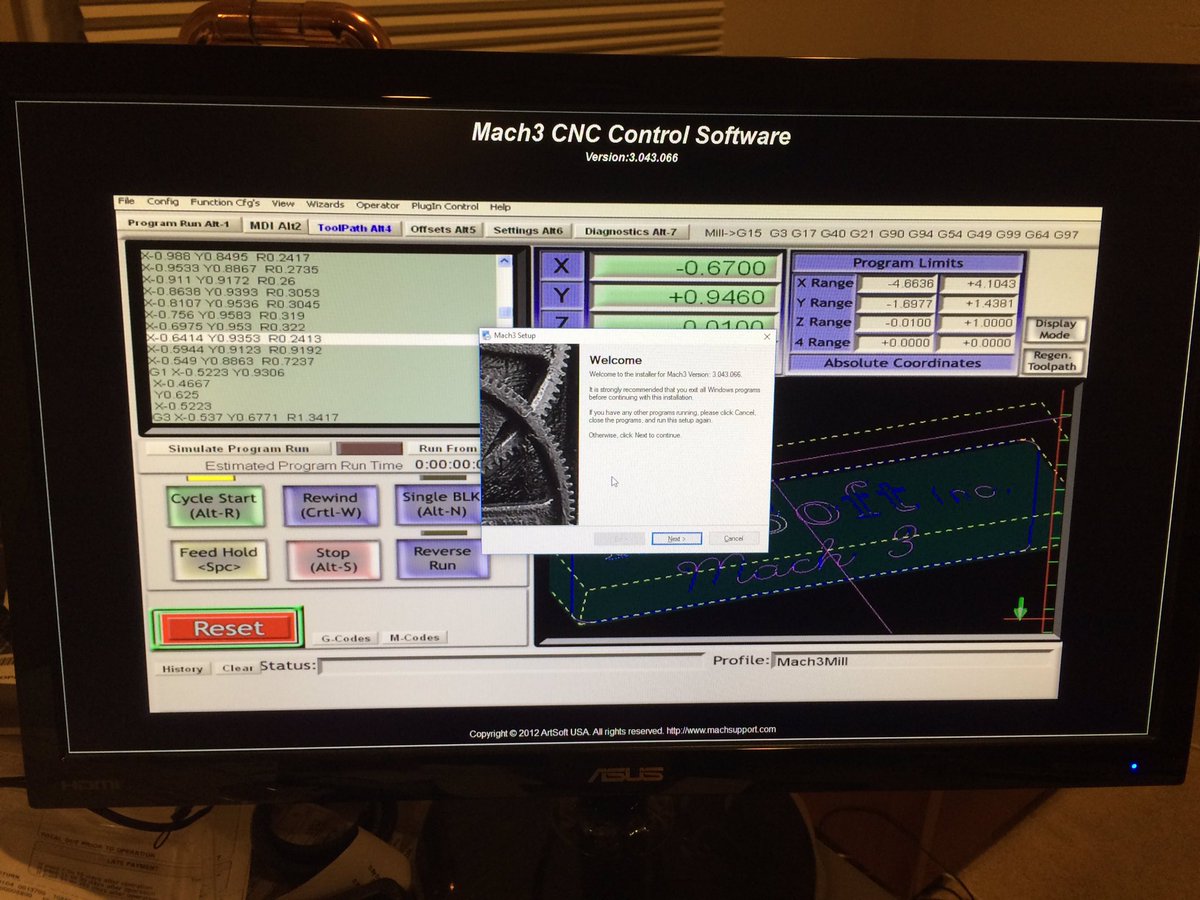The height and width of the screenshot is (900, 1200).
Task: Open the Config menu
Action: tap(163, 202)
